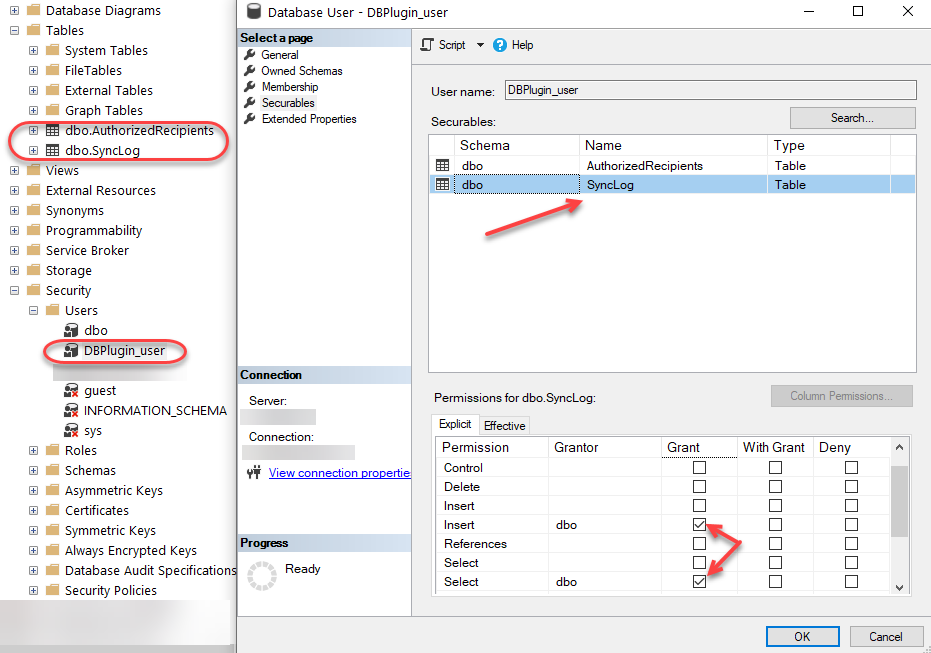
Task: Toggle With Grant for Select permission
Action: click(x=775, y=581)
